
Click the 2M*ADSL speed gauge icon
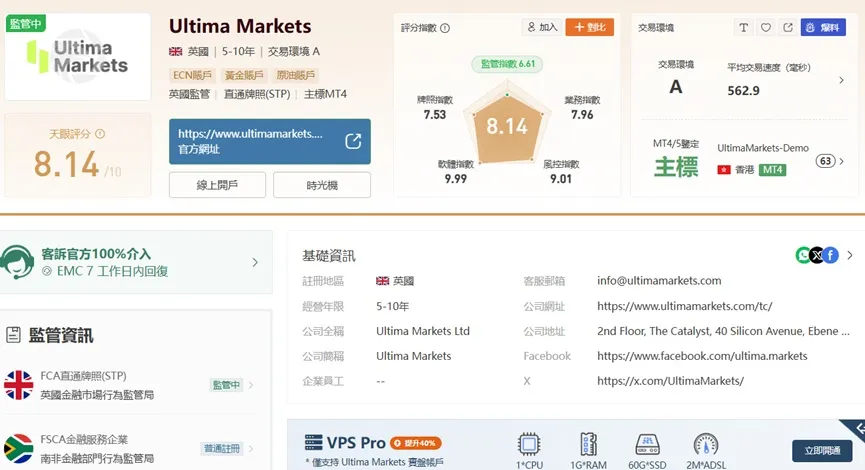[x=706, y=444]
